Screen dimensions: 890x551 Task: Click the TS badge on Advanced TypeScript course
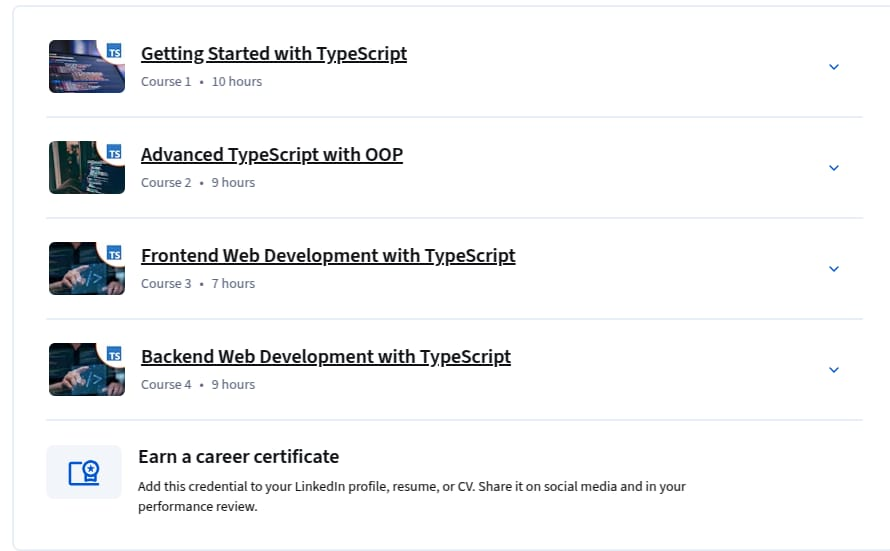coord(114,152)
